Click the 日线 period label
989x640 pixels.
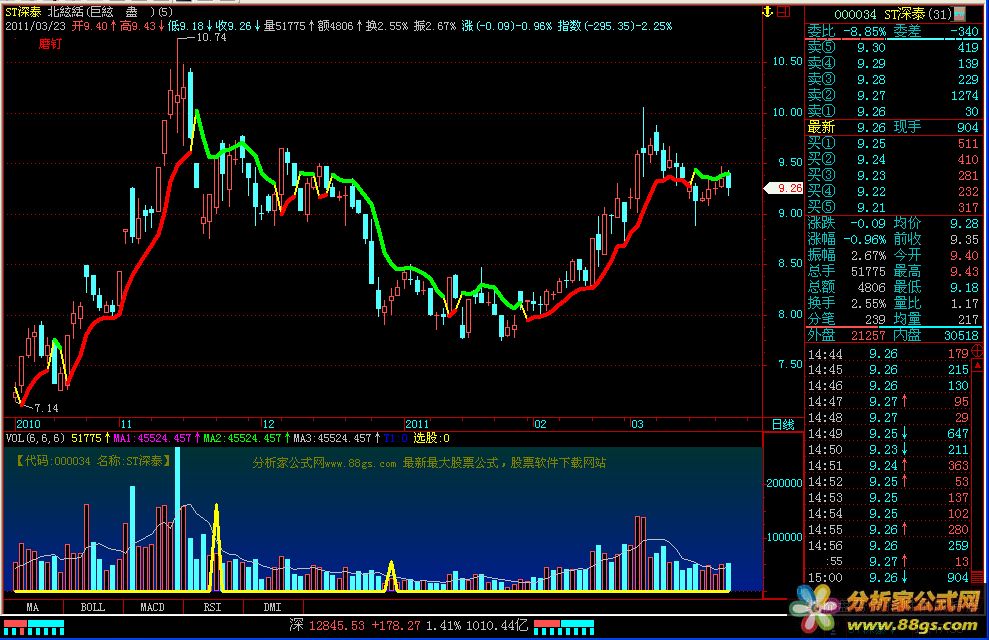pos(783,424)
